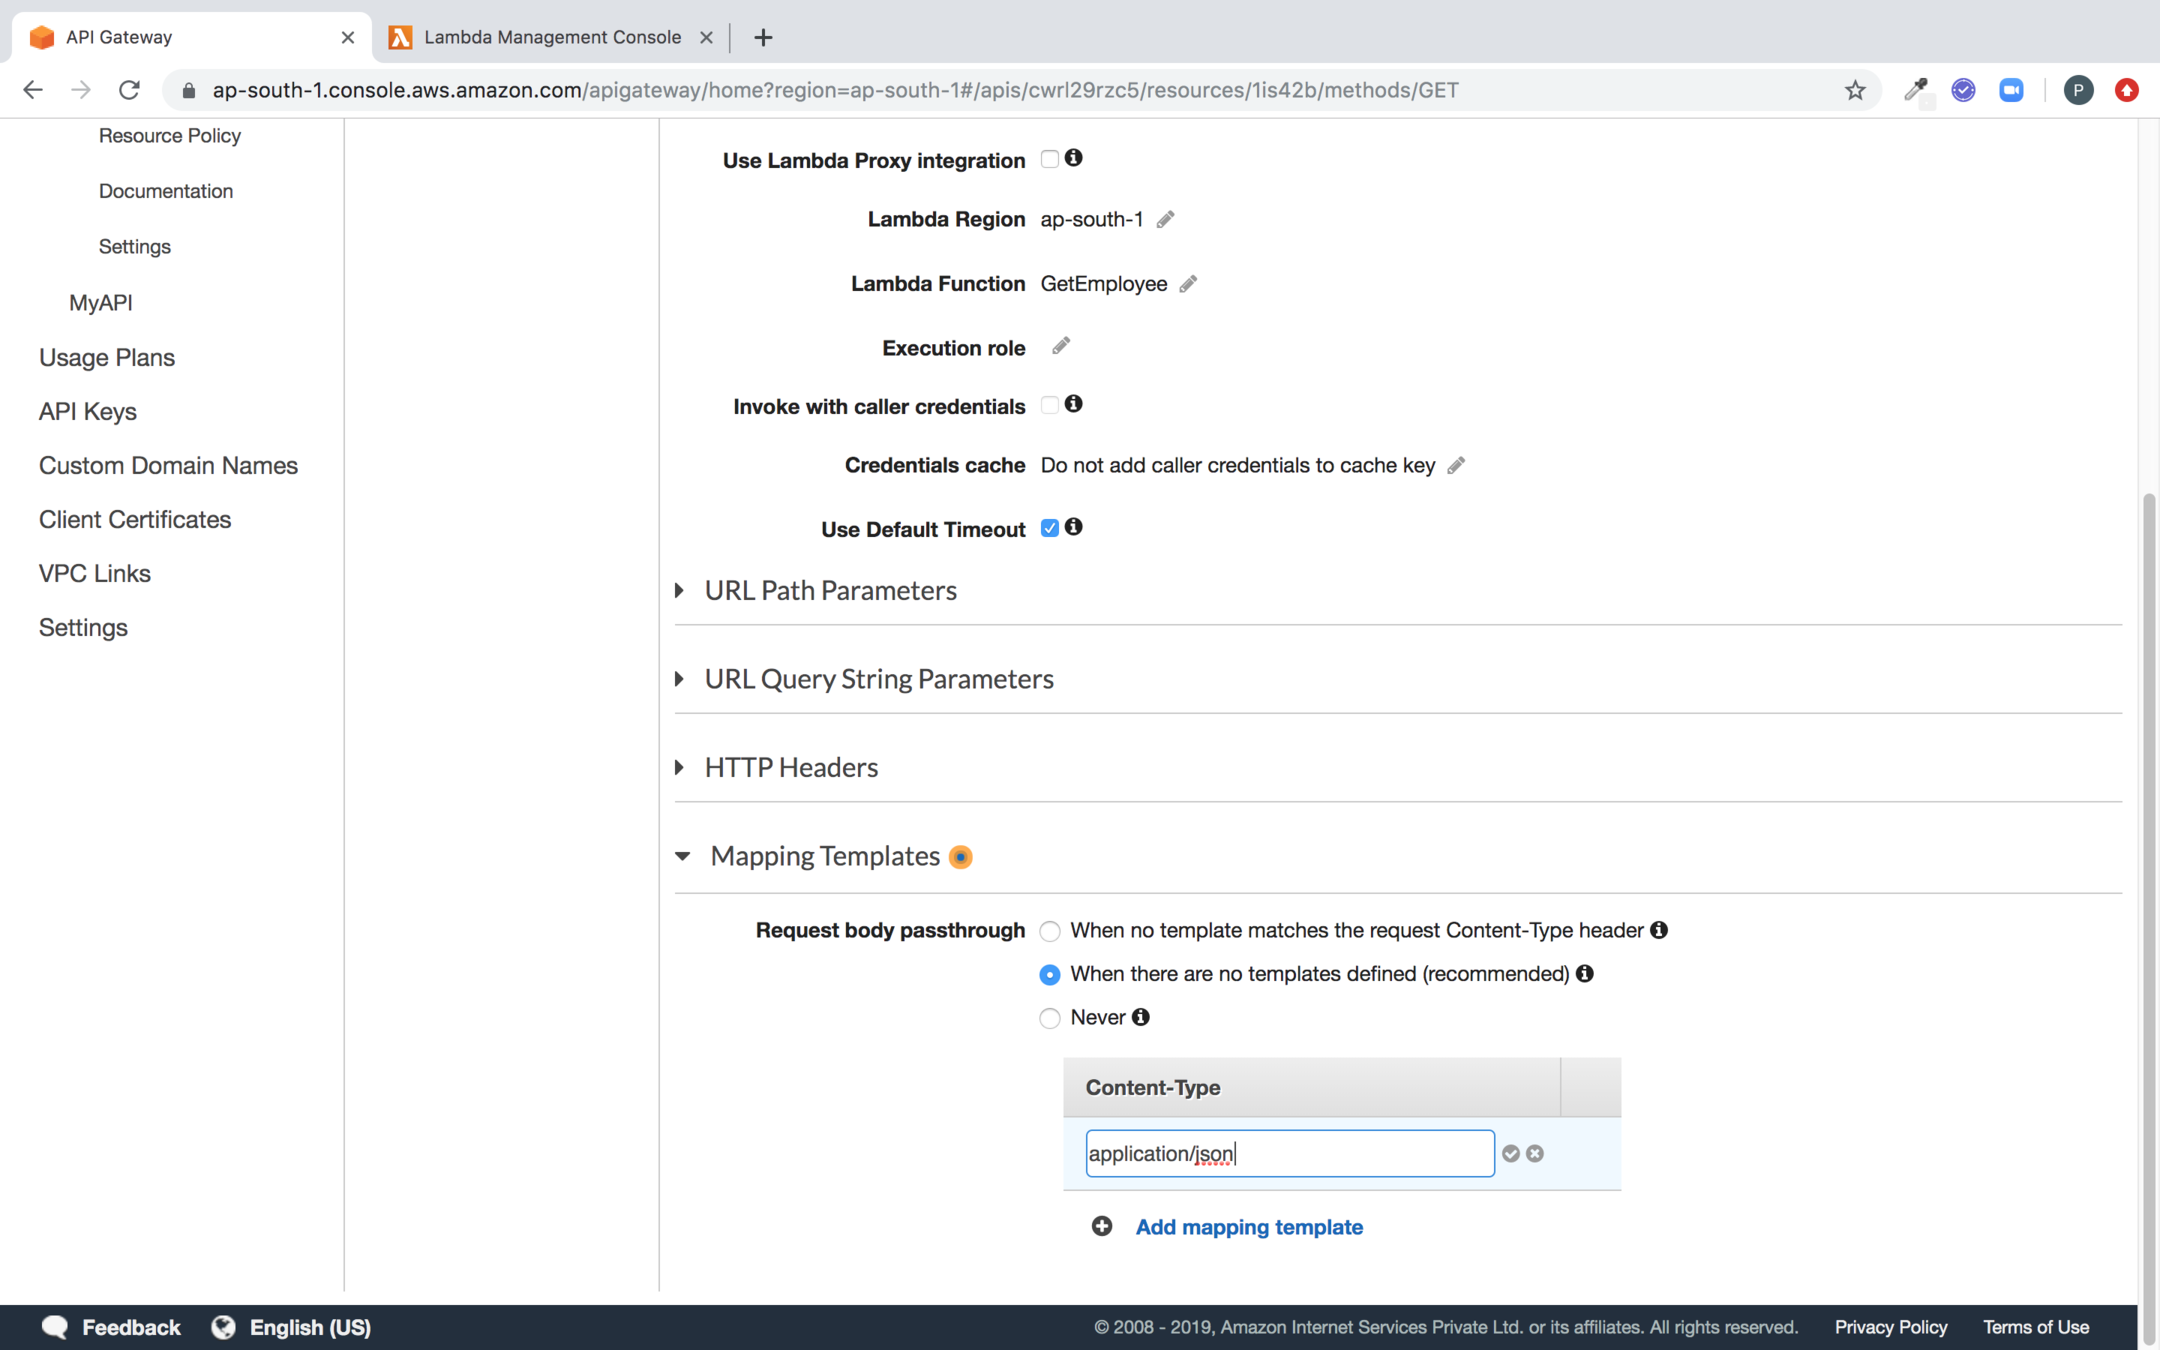Viewport: 2160px width, 1350px height.
Task: Confirm Content-Type with the checkmark icon
Action: coord(1510,1153)
